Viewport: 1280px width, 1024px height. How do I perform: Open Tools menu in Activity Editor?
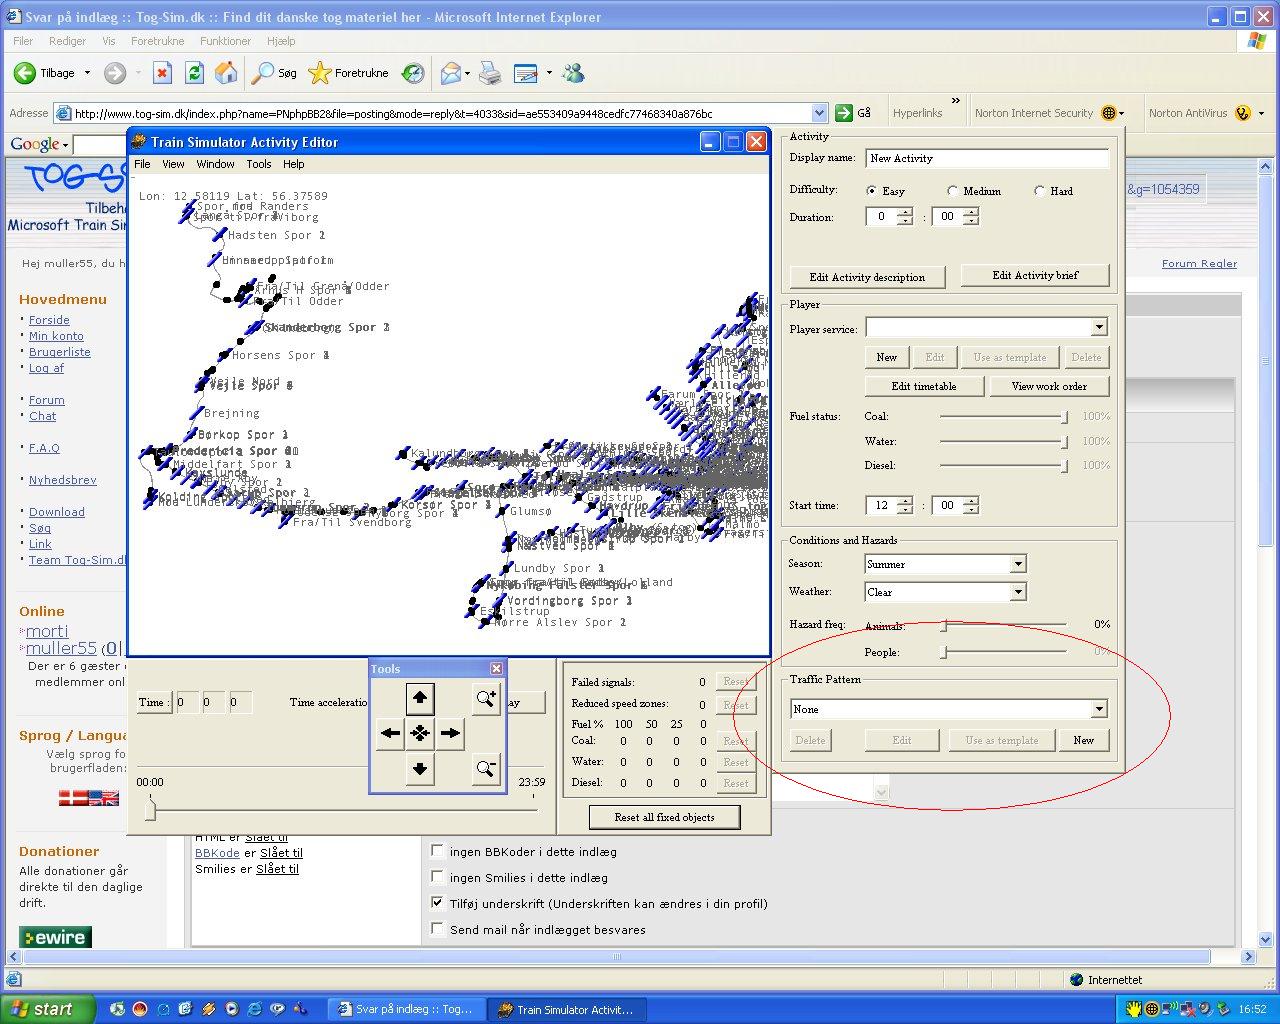pos(259,164)
